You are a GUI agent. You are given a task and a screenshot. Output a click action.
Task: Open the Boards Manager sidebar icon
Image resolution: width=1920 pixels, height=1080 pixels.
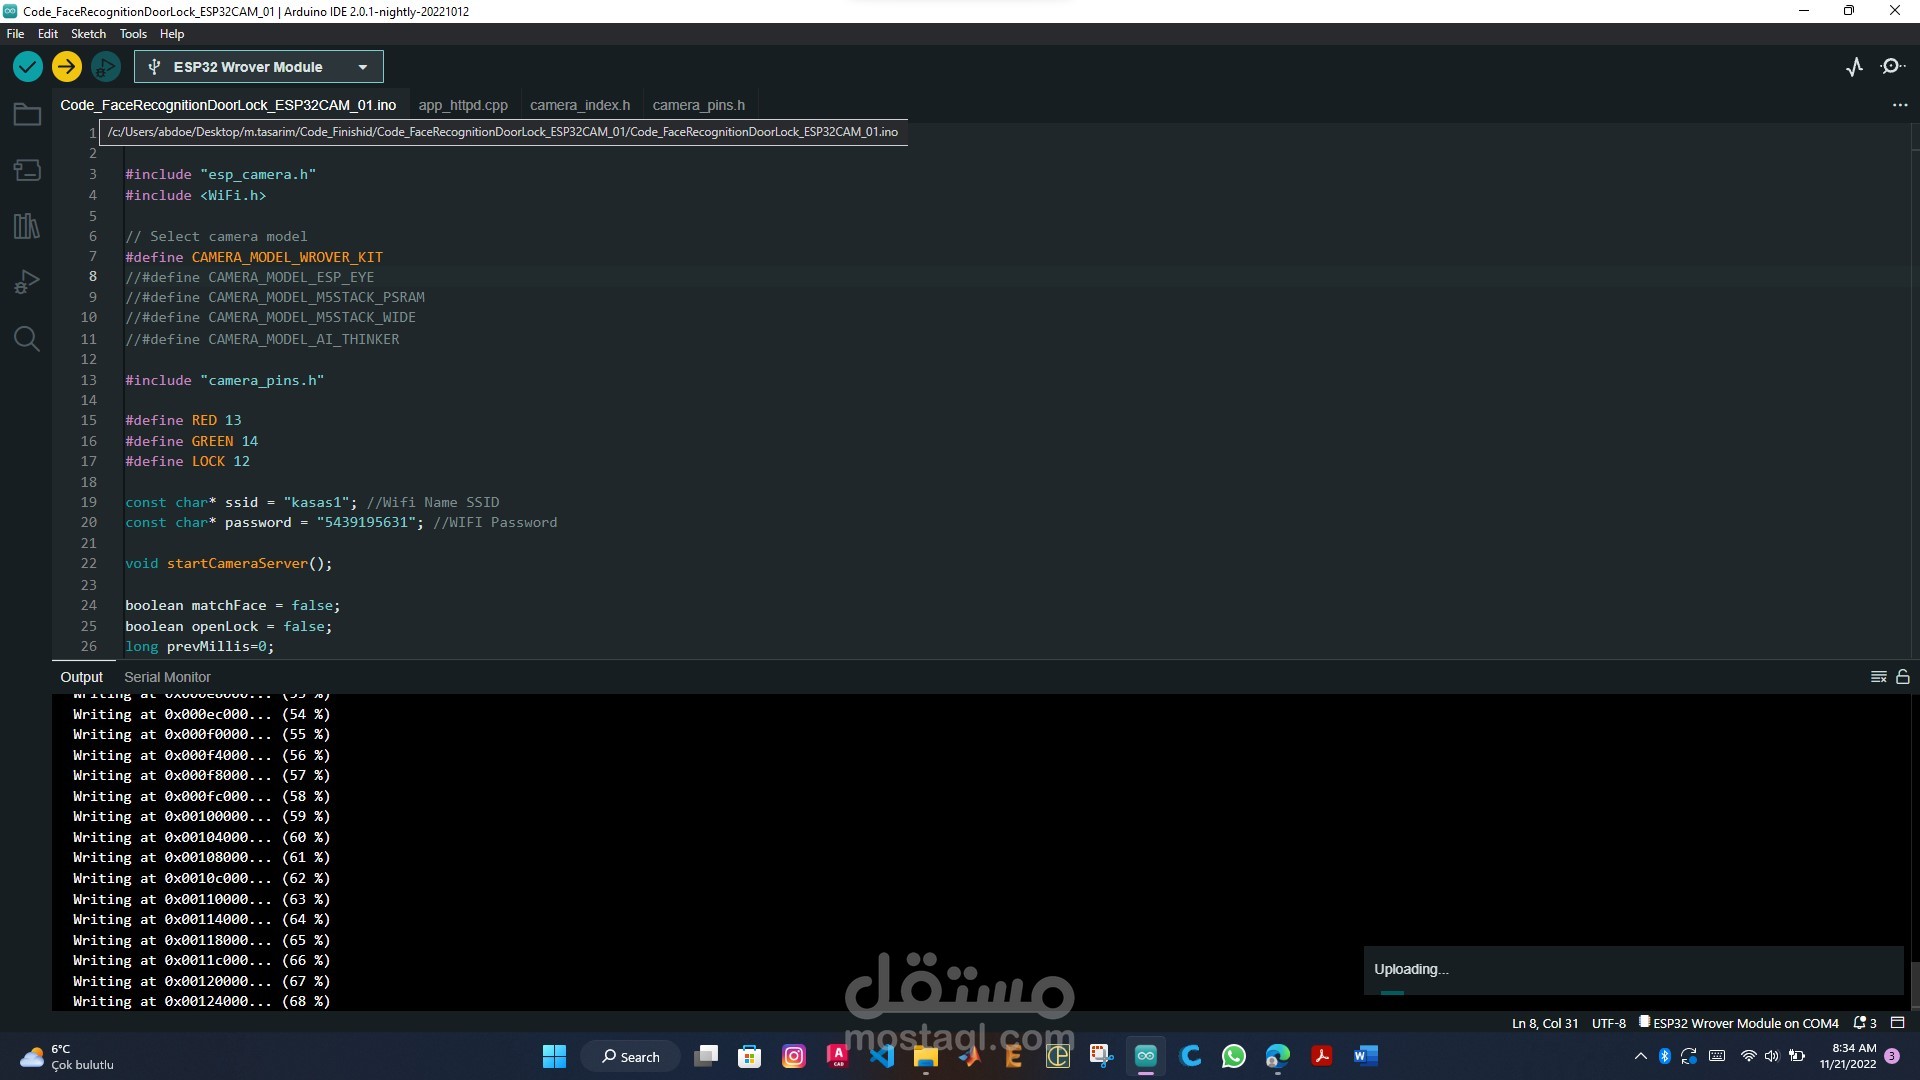27,170
